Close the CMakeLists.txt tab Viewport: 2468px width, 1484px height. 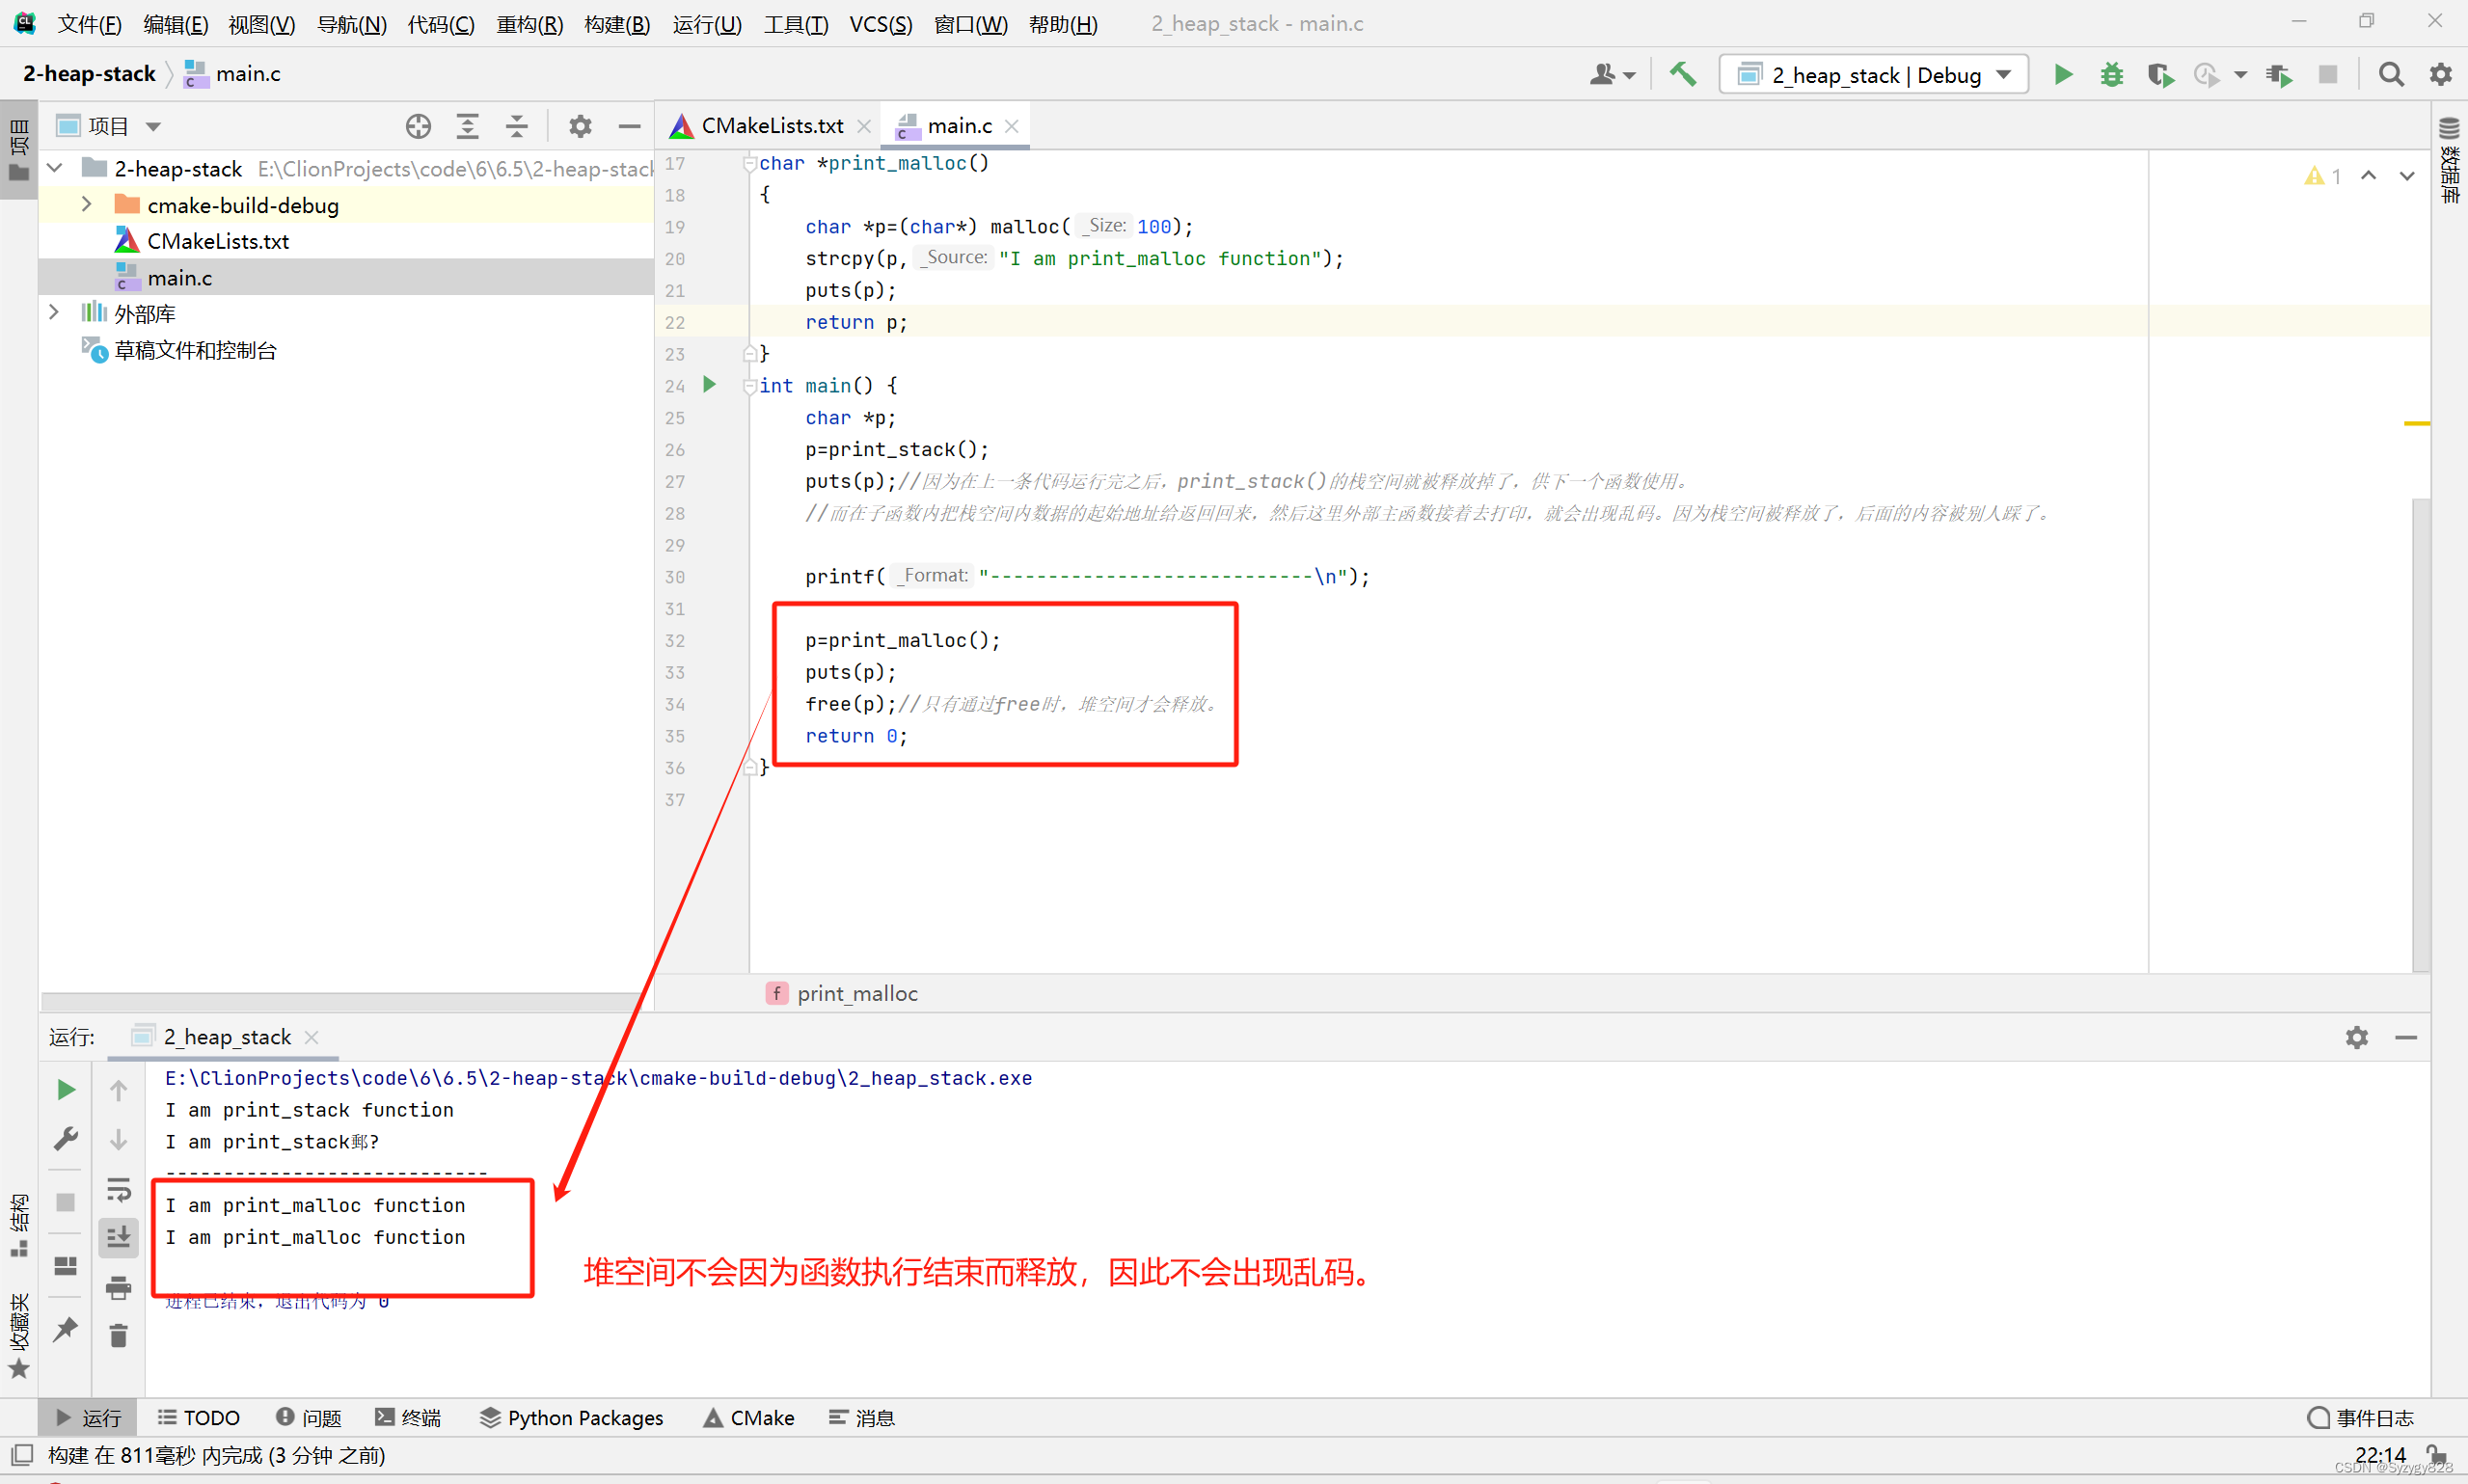point(863,126)
